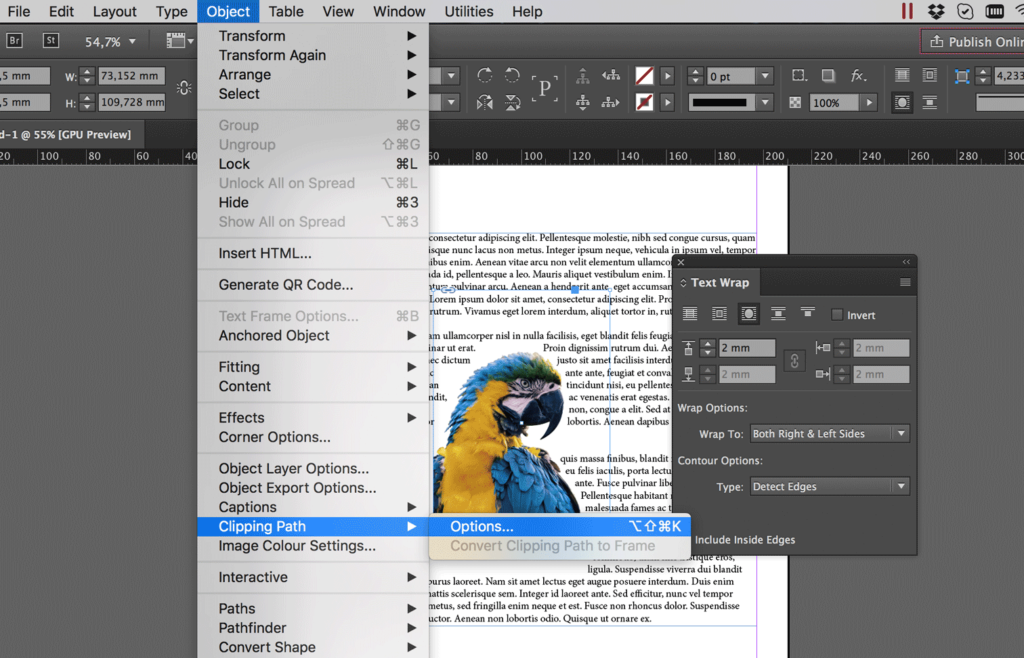The image size is (1024, 658).
Task: Select the Jump Object wrap icon
Action: point(776,314)
